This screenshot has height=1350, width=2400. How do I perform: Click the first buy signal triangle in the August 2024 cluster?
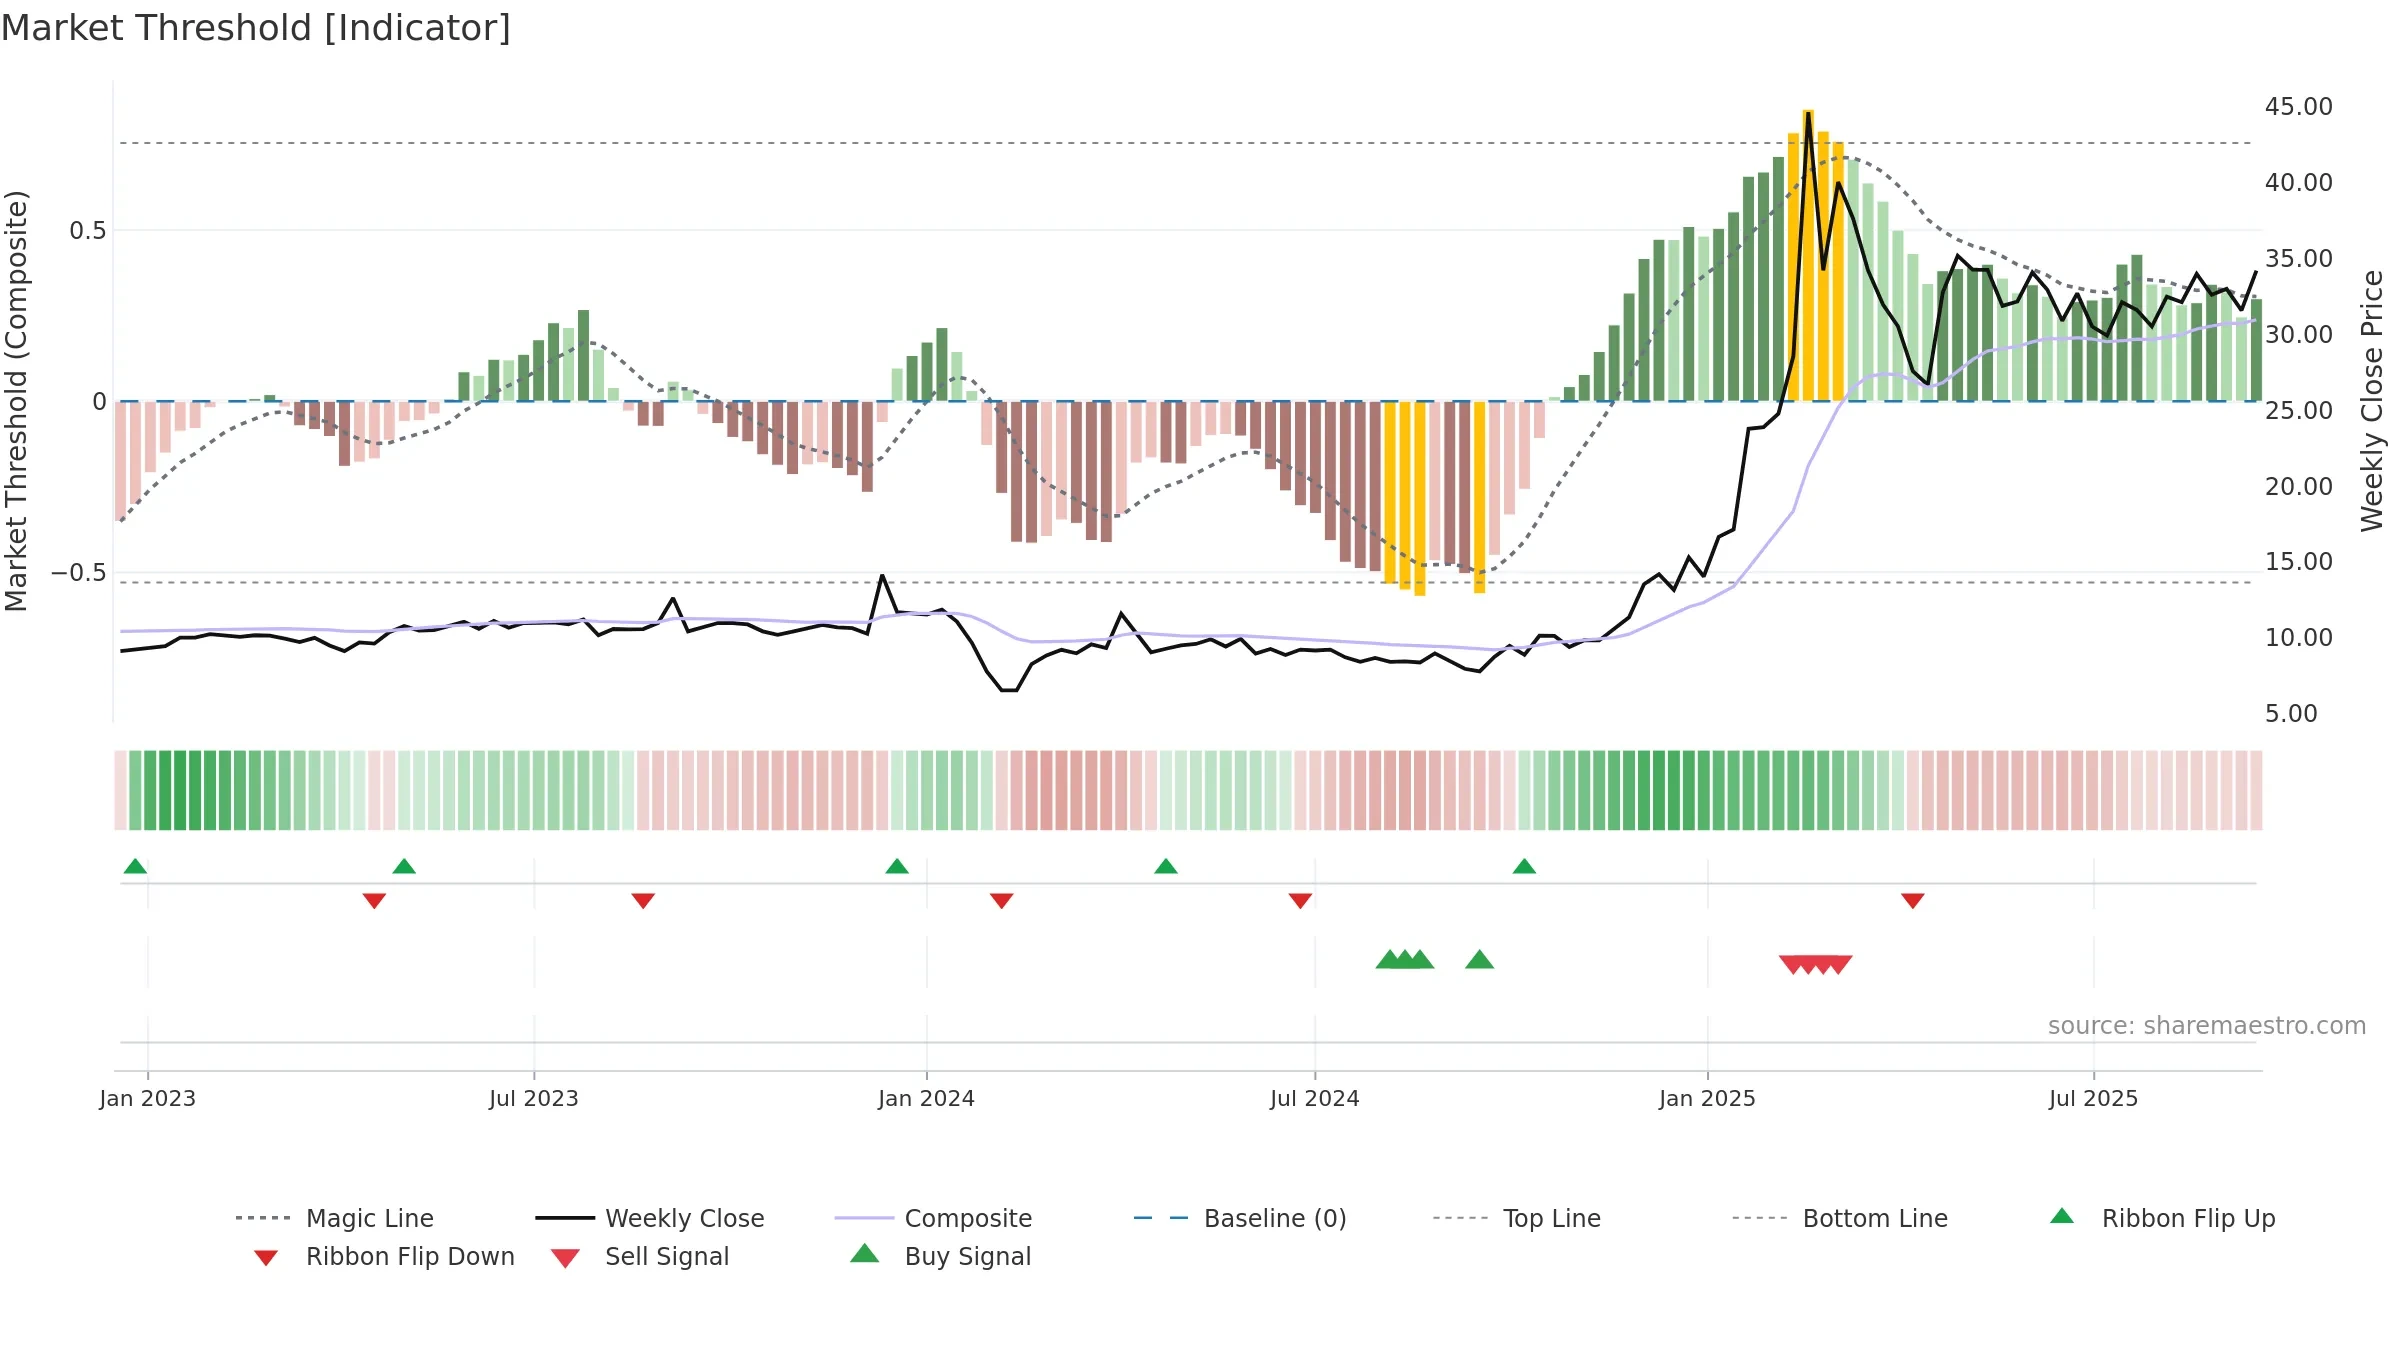[1389, 960]
